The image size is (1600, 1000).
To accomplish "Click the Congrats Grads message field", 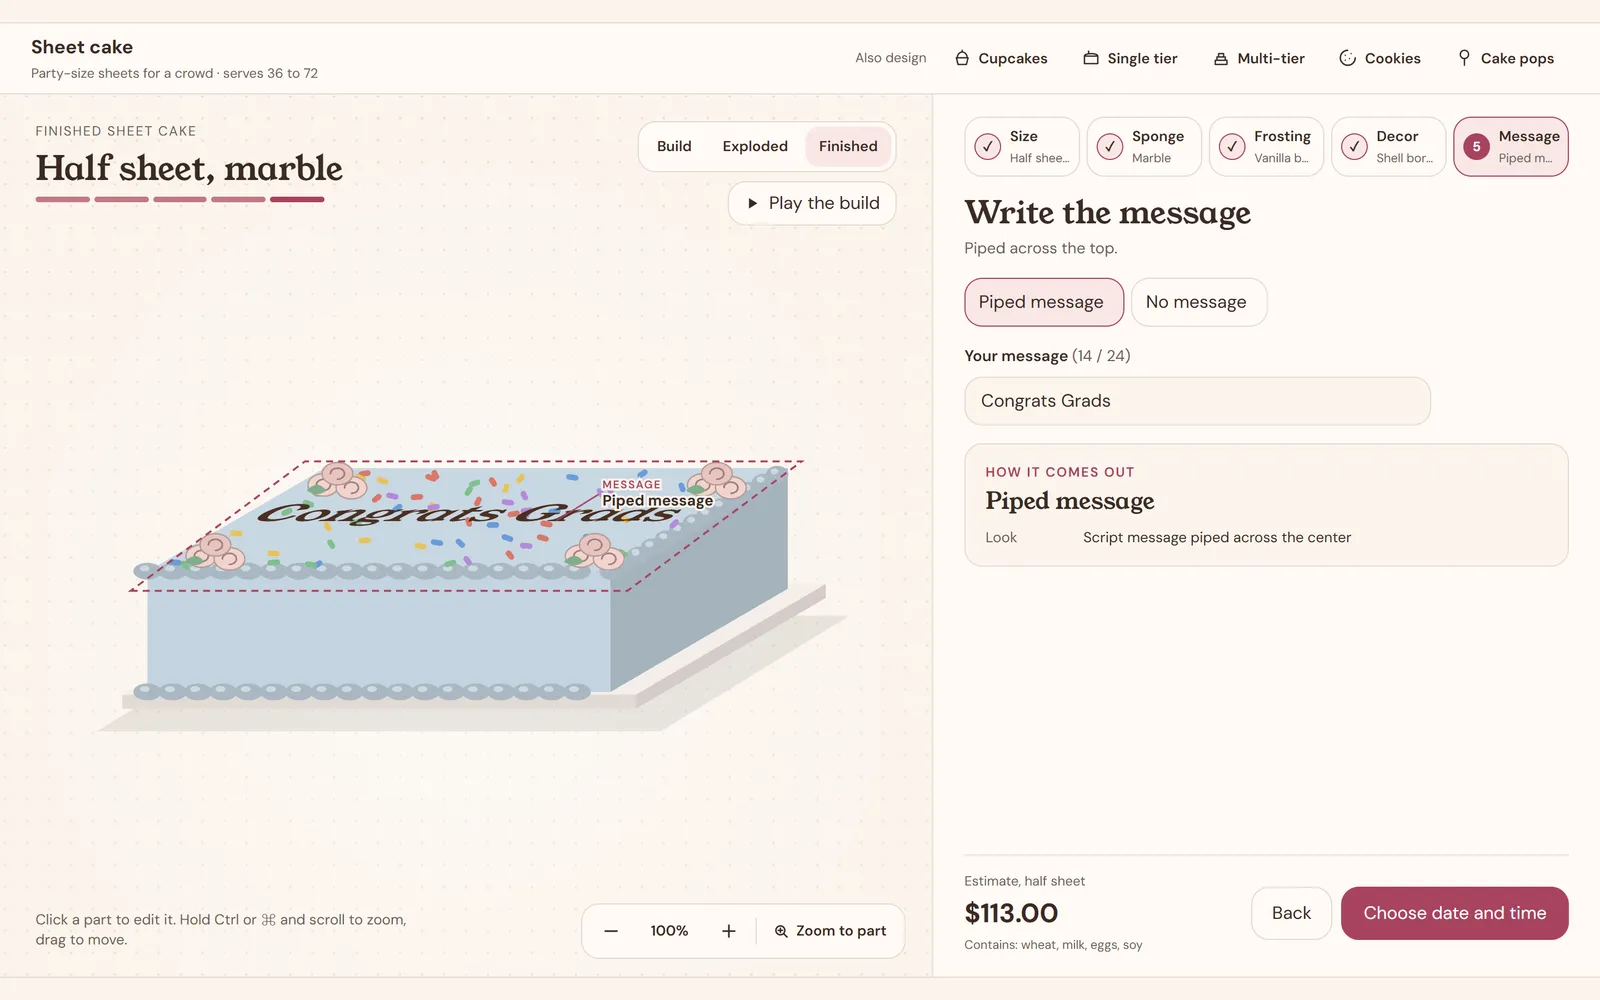I will tap(1197, 401).
